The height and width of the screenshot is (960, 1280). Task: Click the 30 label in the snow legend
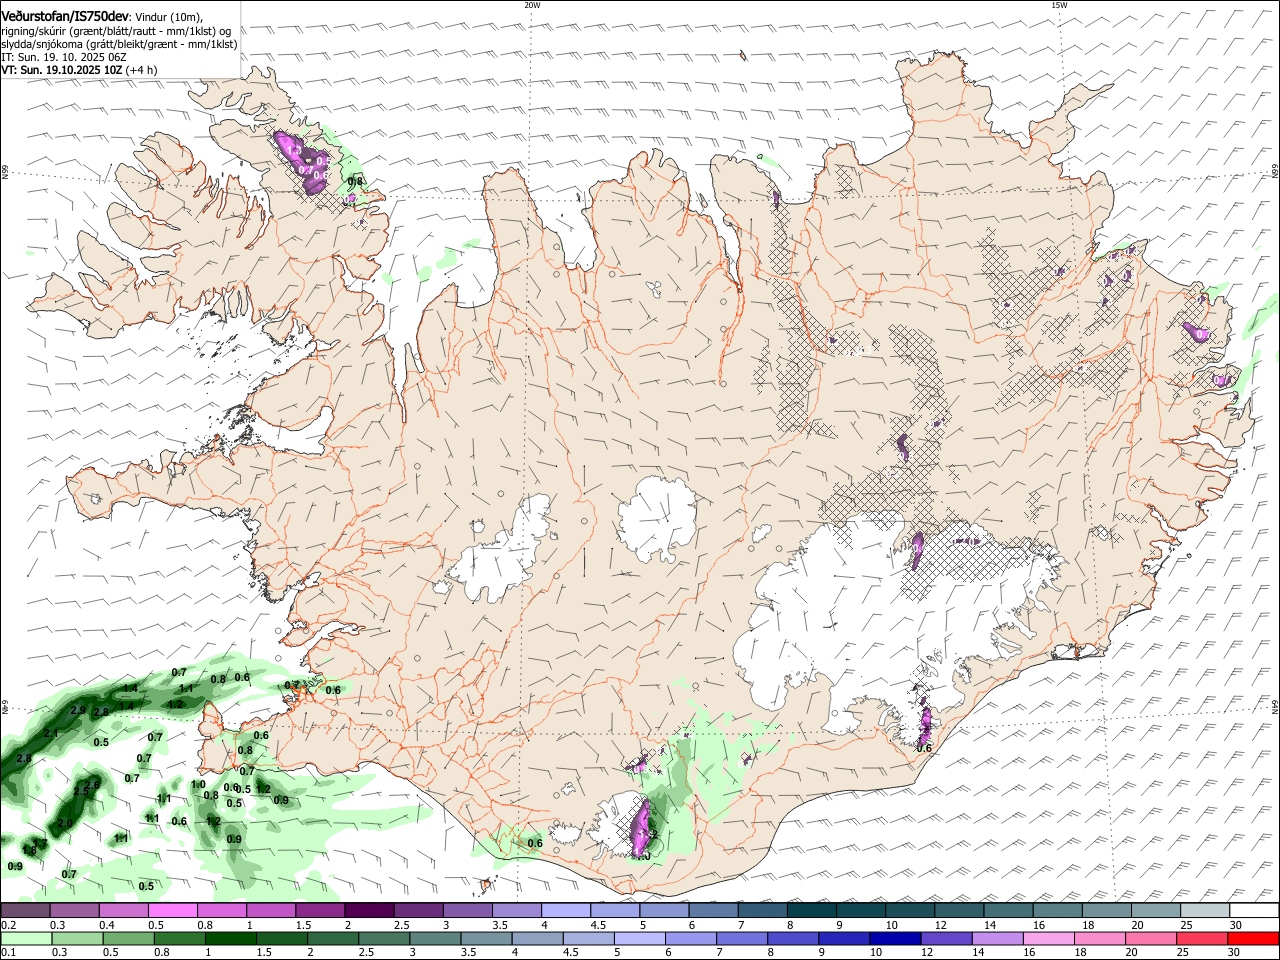(x=1235, y=925)
